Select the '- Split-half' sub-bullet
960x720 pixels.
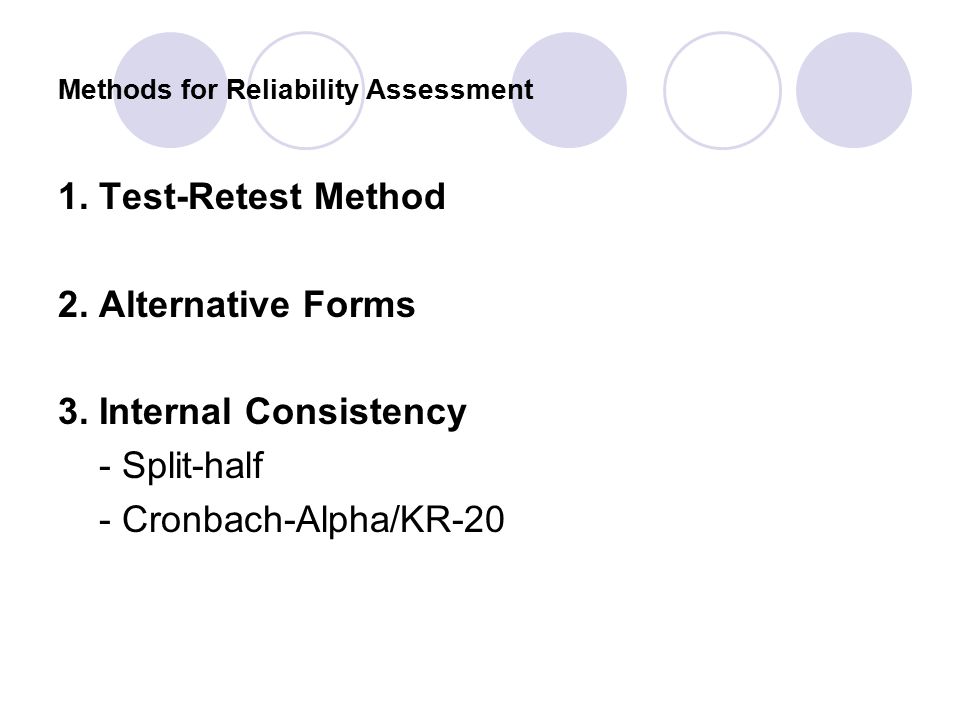point(181,466)
